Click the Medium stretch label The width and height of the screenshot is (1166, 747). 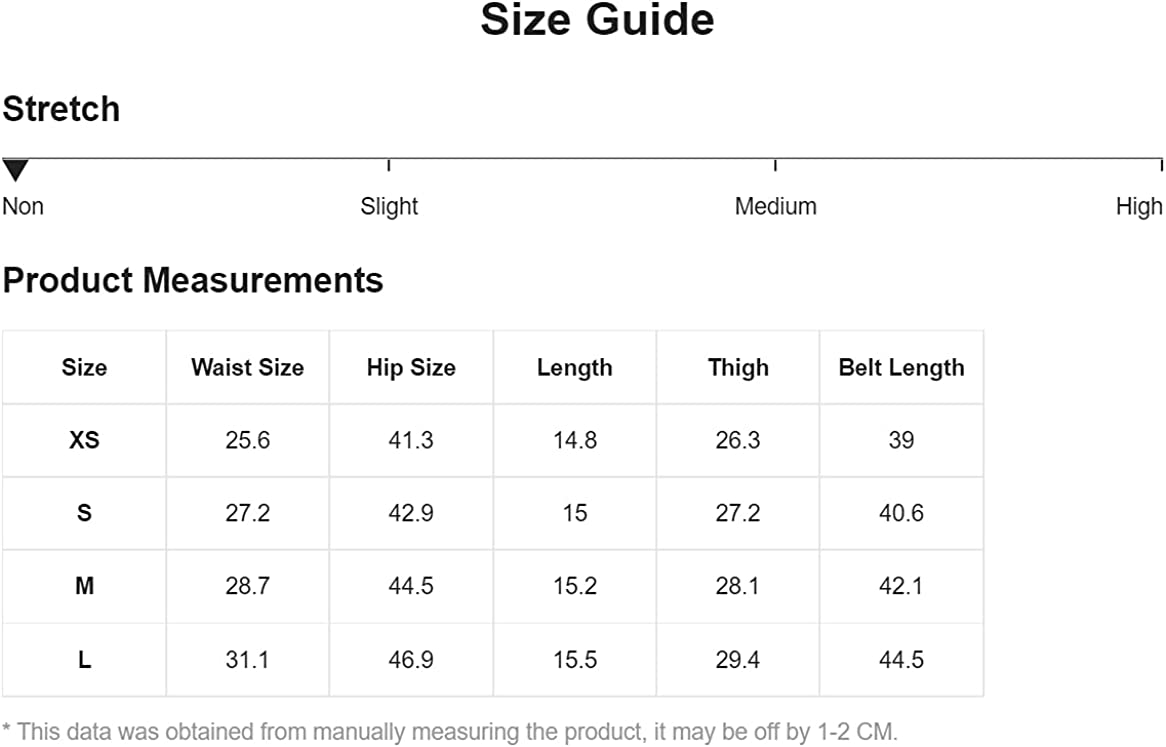775,206
